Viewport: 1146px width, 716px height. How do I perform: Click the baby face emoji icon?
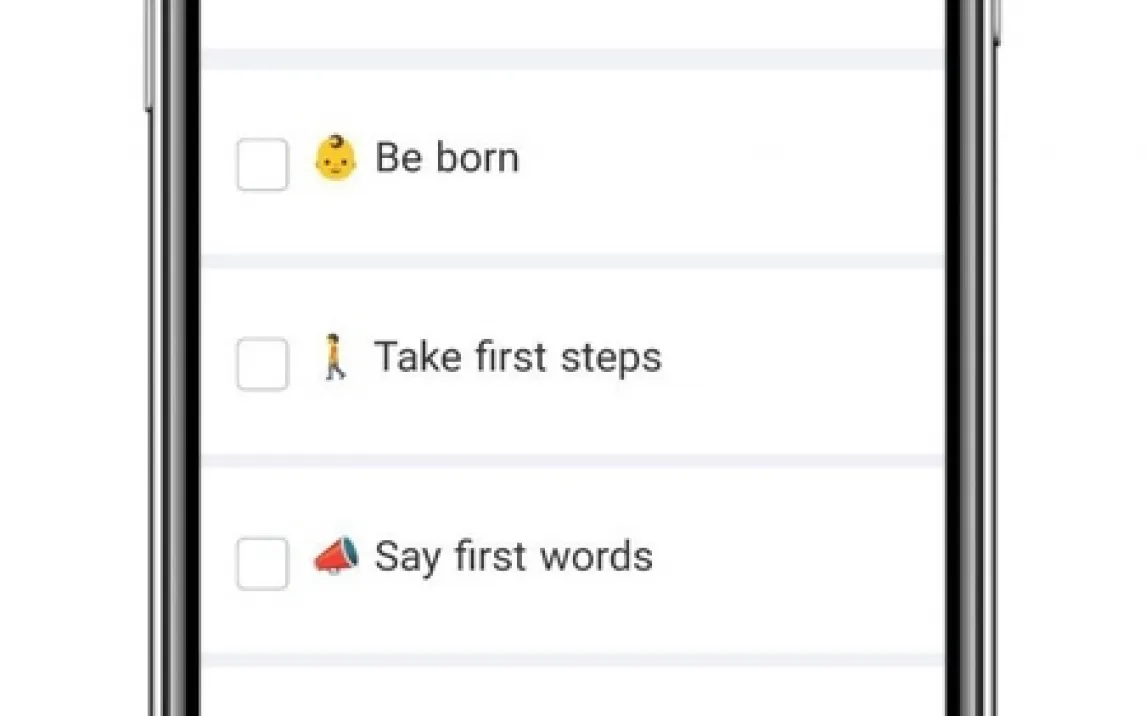point(334,159)
